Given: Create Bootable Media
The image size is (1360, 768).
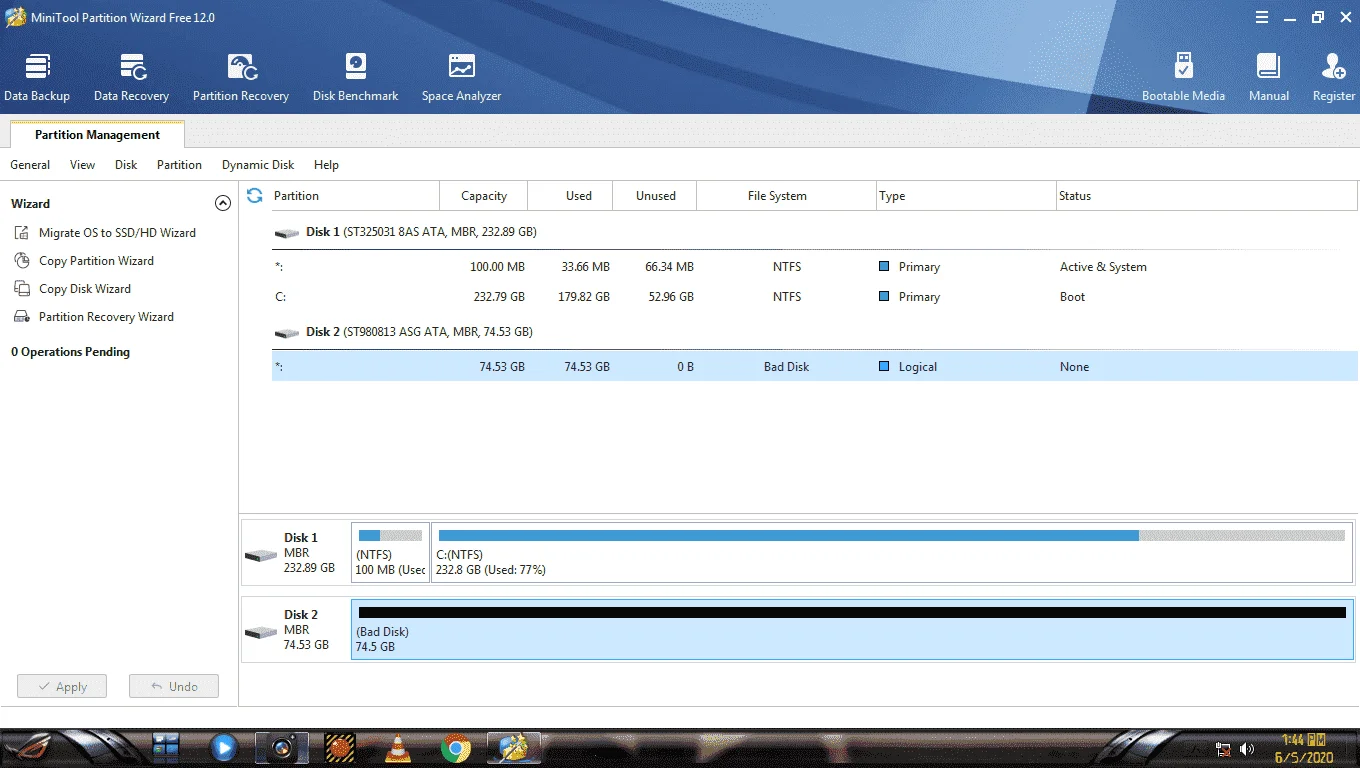Looking at the screenshot, I should pos(1183,78).
